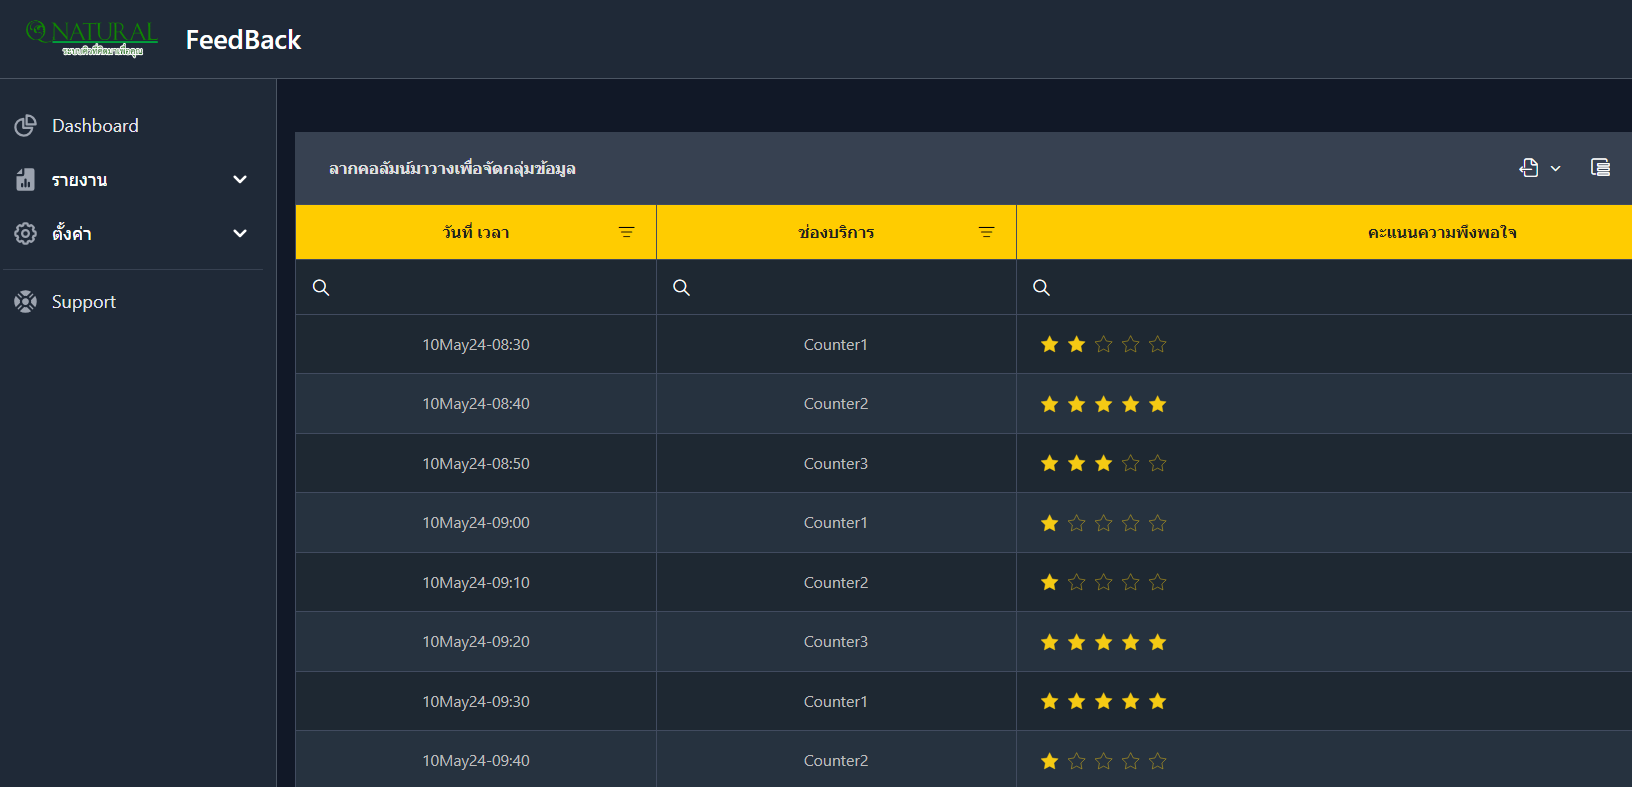Open filter icon on วันที่ เวลา column
Viewport: 1632px width, 787px height.
tap(626, 233)
